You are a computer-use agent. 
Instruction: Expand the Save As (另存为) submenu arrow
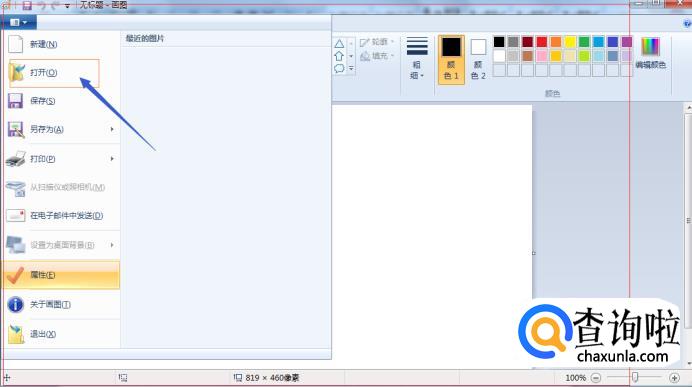[x=112, y=129]
